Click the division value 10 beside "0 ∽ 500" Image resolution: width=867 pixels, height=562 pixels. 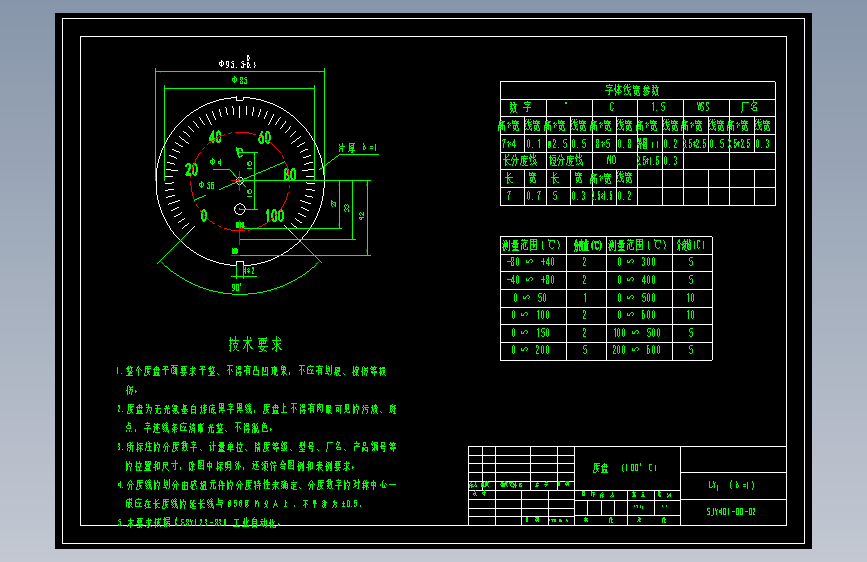[x=691, y=298]
